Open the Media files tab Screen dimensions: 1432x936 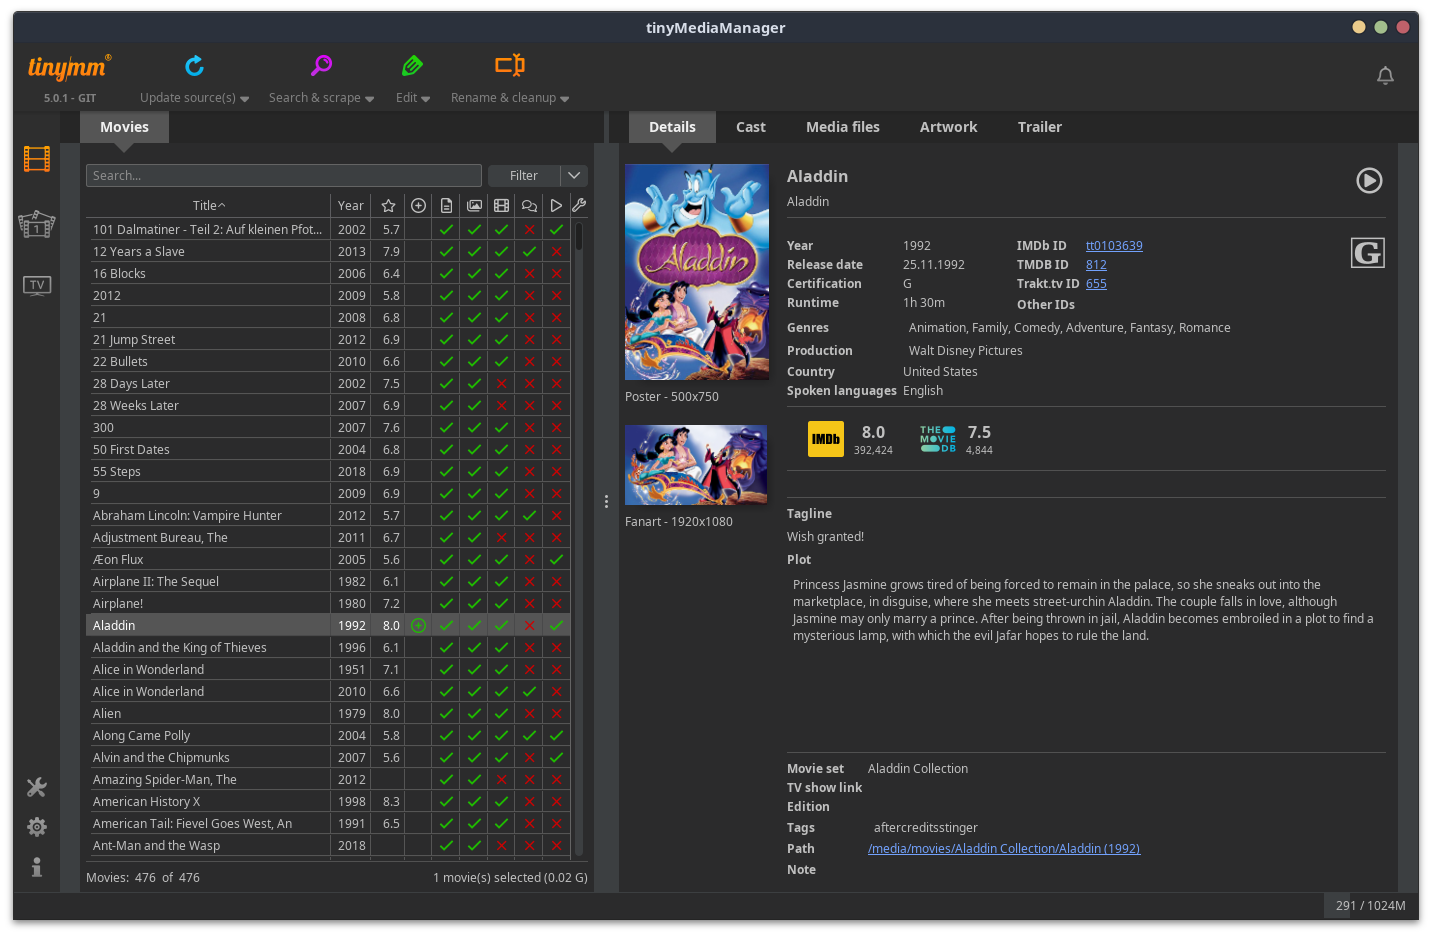click(x=842, y=127)
